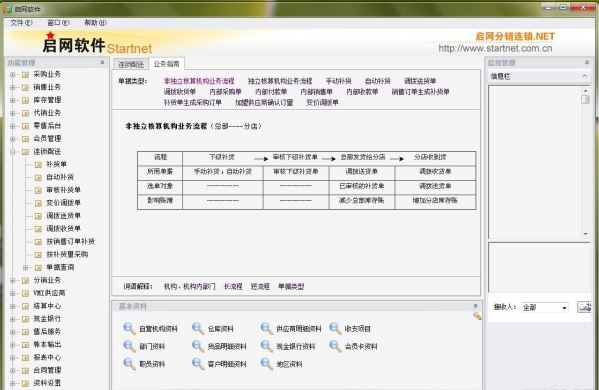
Task: Select the 资料设置 tree item
Action: 47,383
